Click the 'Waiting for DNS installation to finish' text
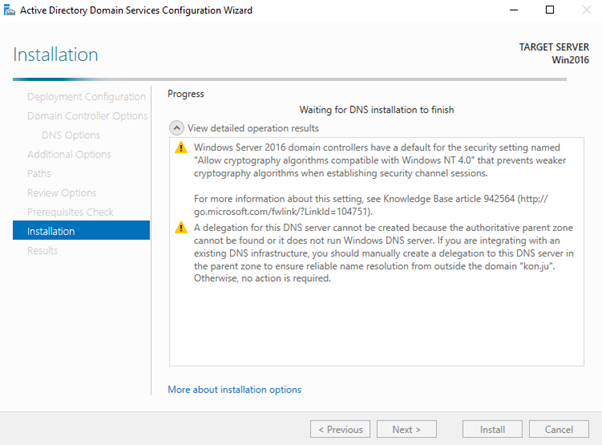The width and height of the screenshot is (602, 445). pyautogui.click(x=377, y=110)
